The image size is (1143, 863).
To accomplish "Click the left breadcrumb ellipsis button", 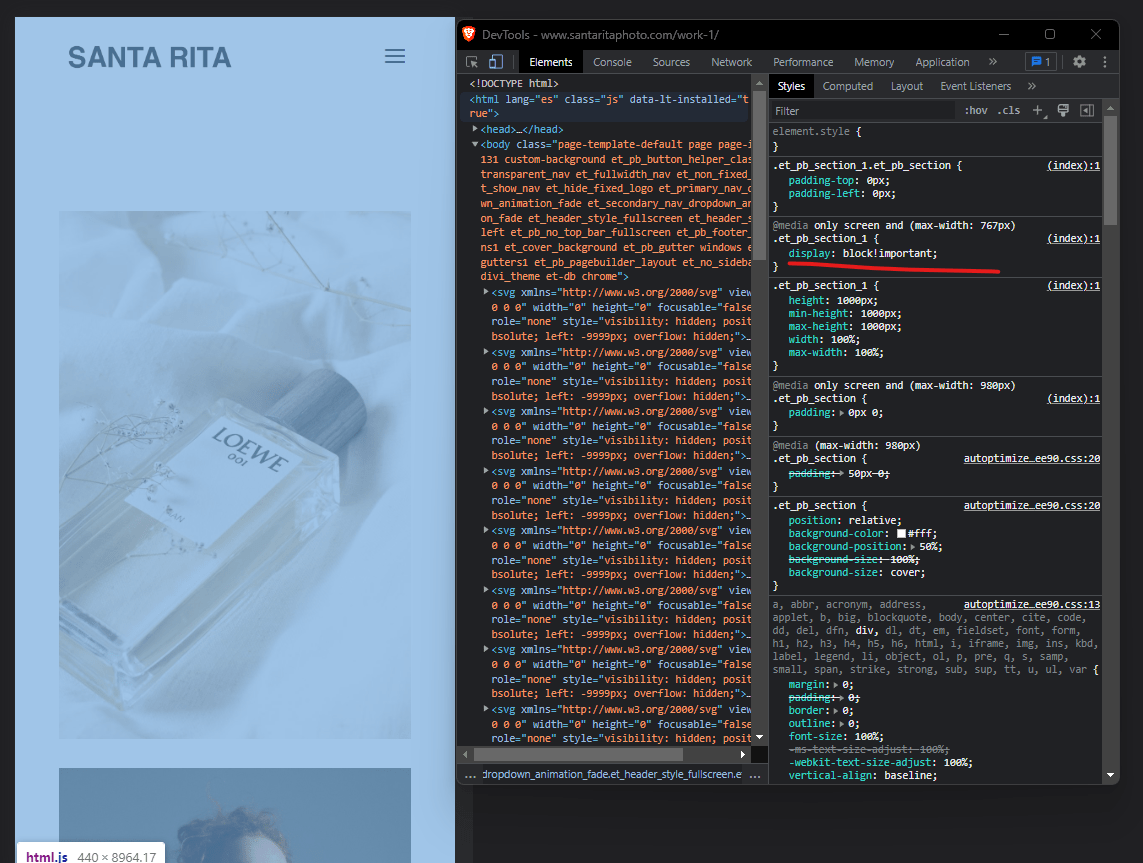I will pos(470,775).
